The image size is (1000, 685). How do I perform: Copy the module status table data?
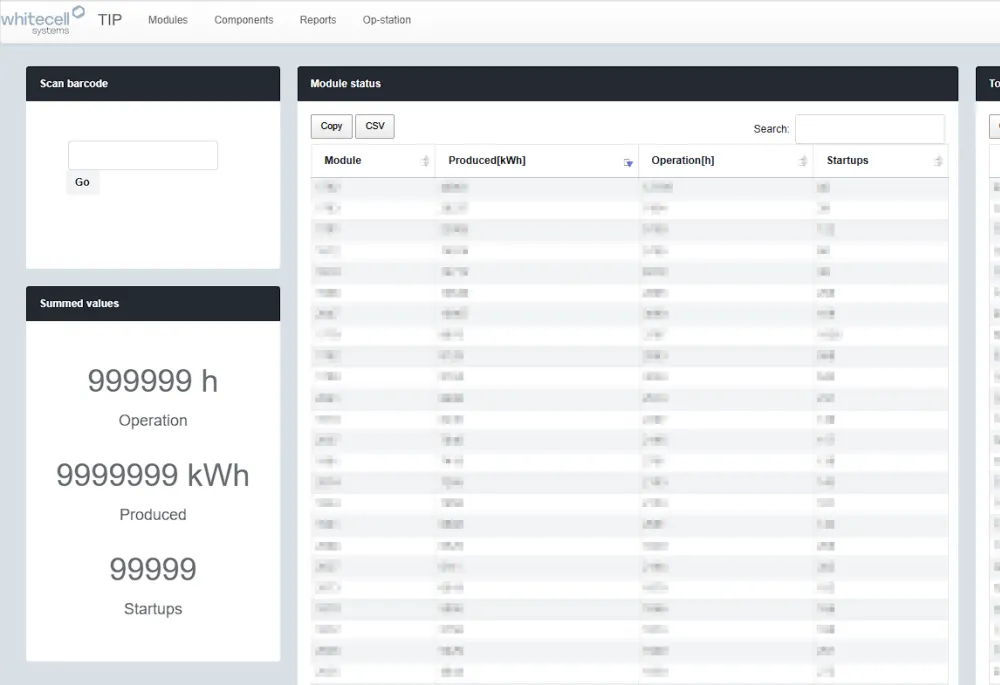(x=331, y=126)
